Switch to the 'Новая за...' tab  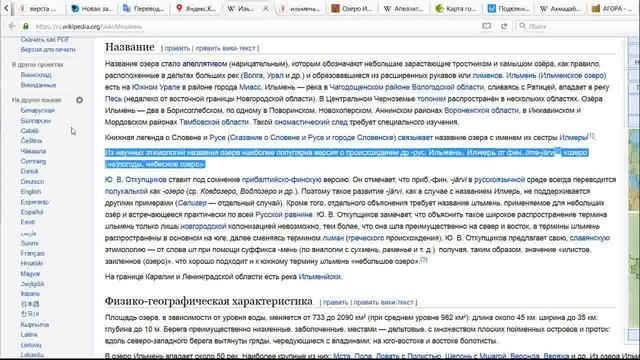coord(92,8)
